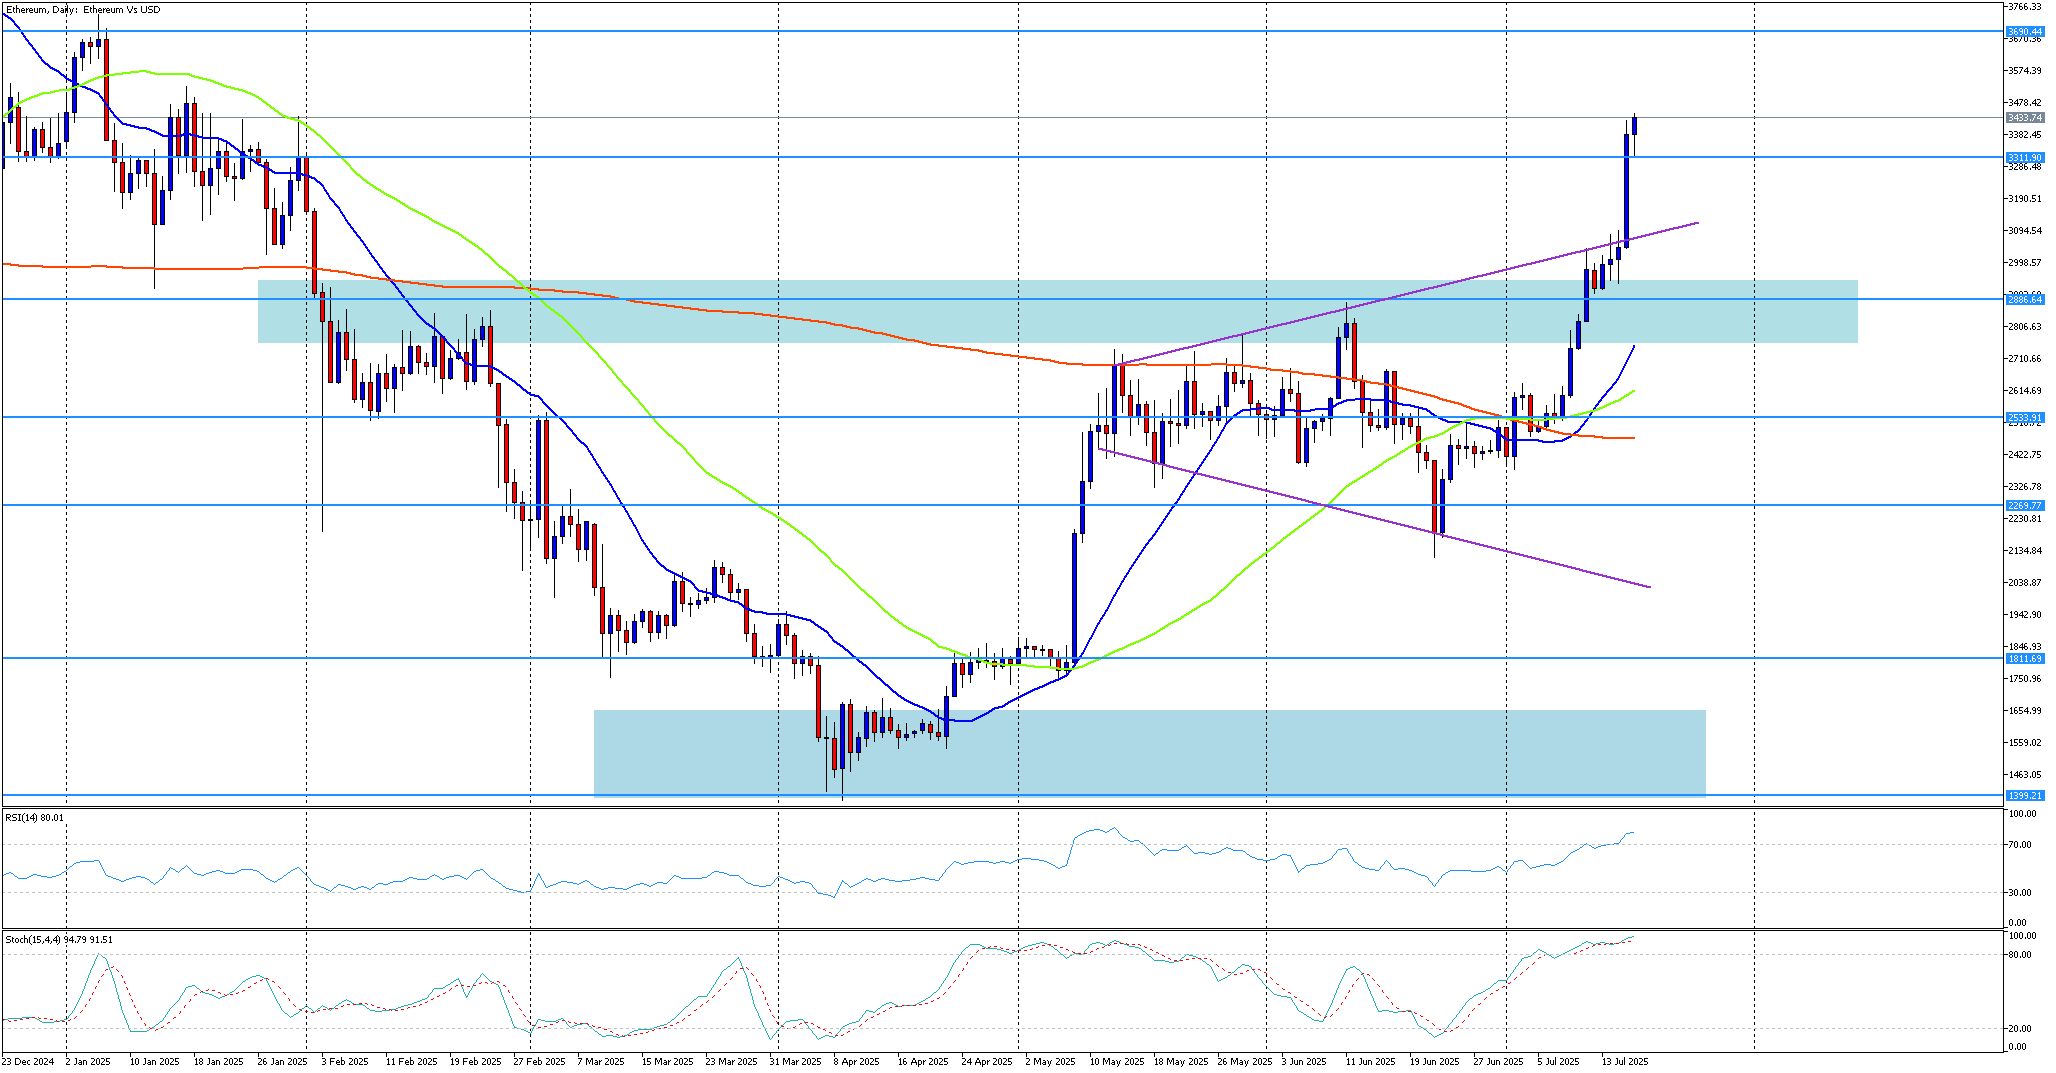Click the 3190.51 price axis label
Image resolution: width=2056 pixels, height=1073 pixels.
tap(2025, 199)
